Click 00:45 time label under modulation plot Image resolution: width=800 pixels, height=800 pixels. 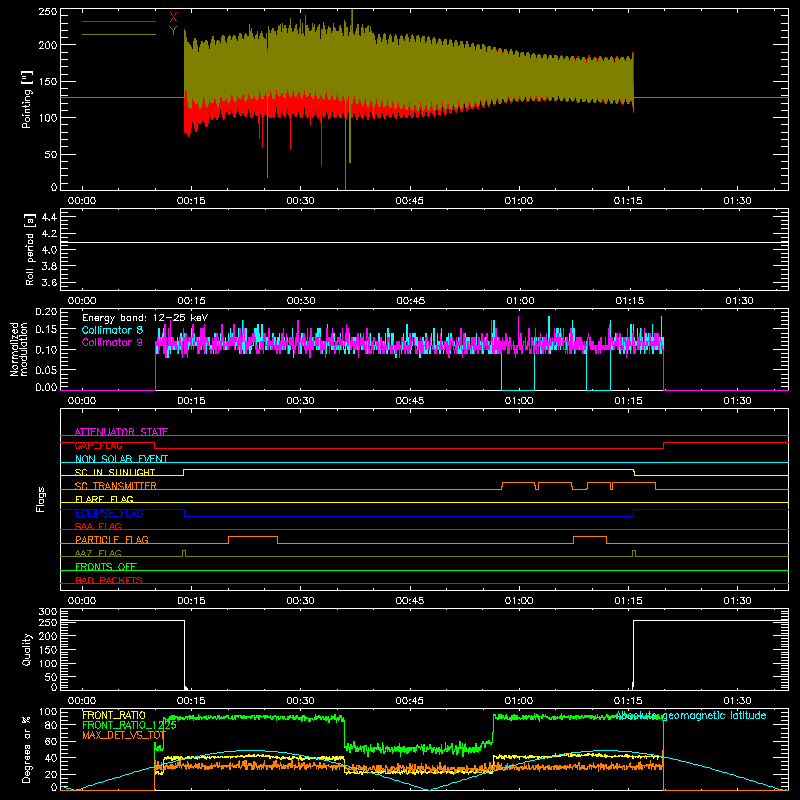(410, 401)
